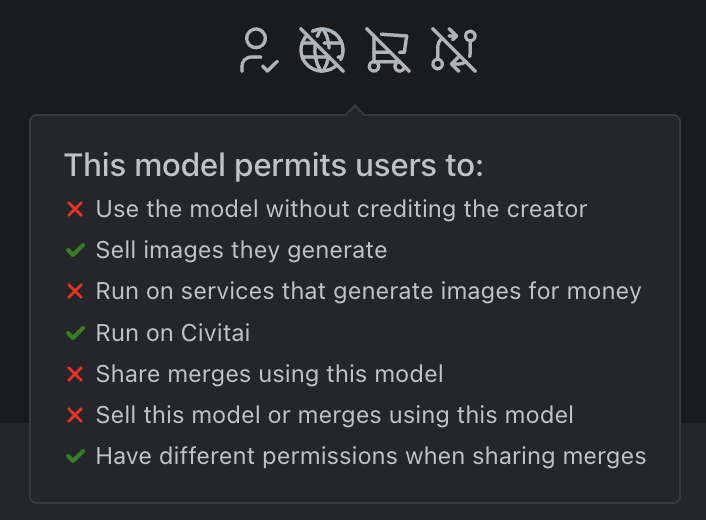Click 'Have different permissions when sharing merges' text
The width and height of the screenshot is (706, 520).
click(371, 456)
